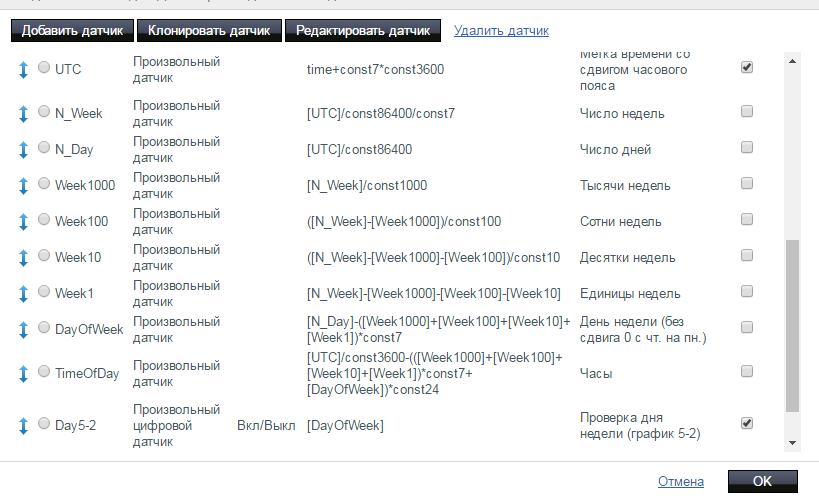Select the Week10 radio button

pyautogui.click(x=43, y=256)
